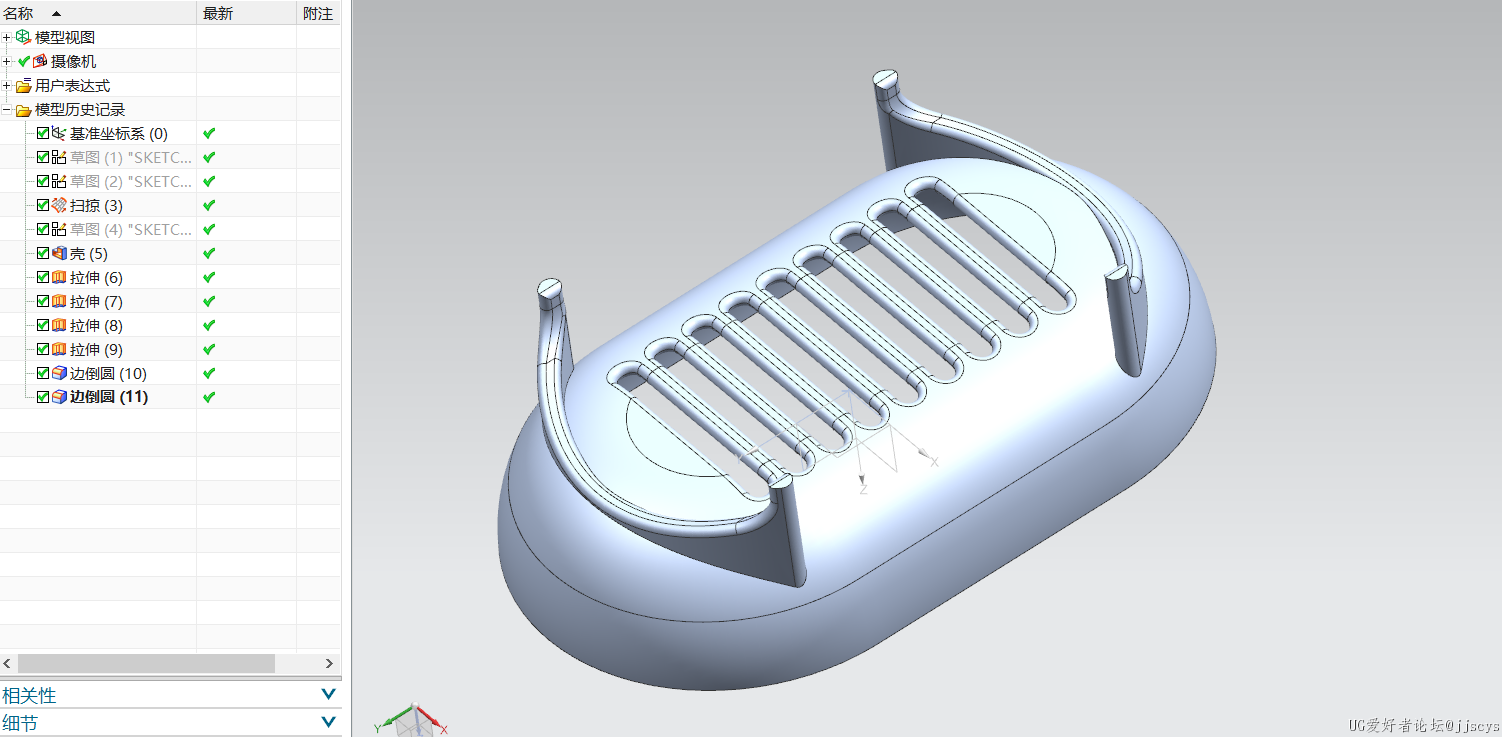Click the view orientation triad in viewport corner
The image size is (1502, 737).
[411, 721]
